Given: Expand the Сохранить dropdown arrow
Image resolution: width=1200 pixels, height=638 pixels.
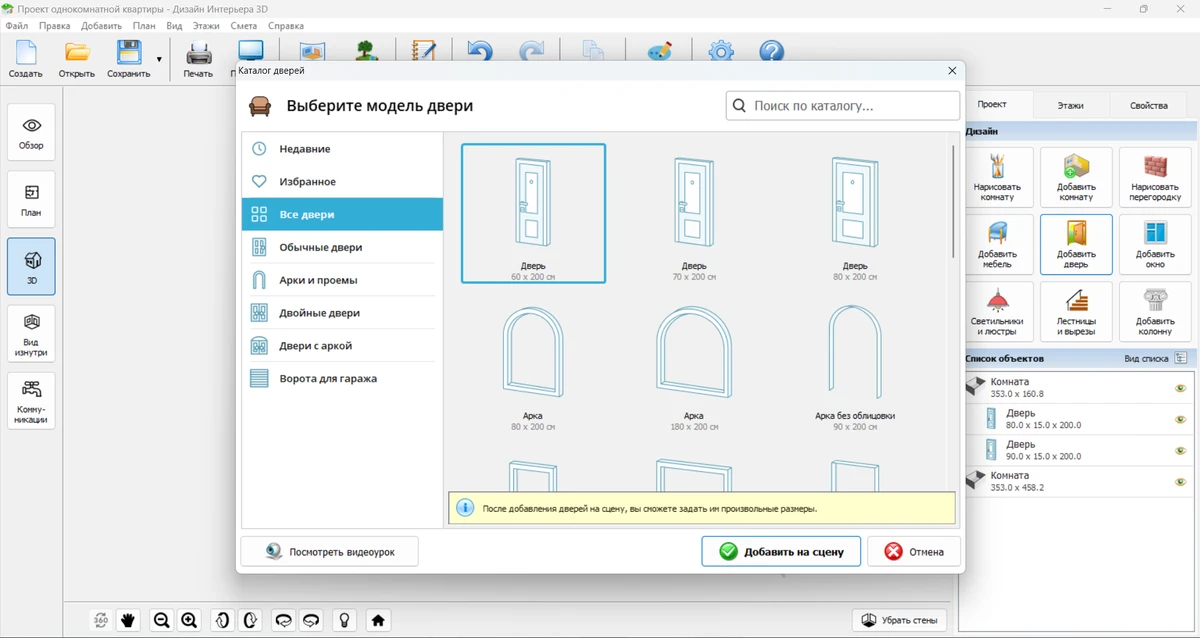Looking at the screenshot, I should (159, 59).
